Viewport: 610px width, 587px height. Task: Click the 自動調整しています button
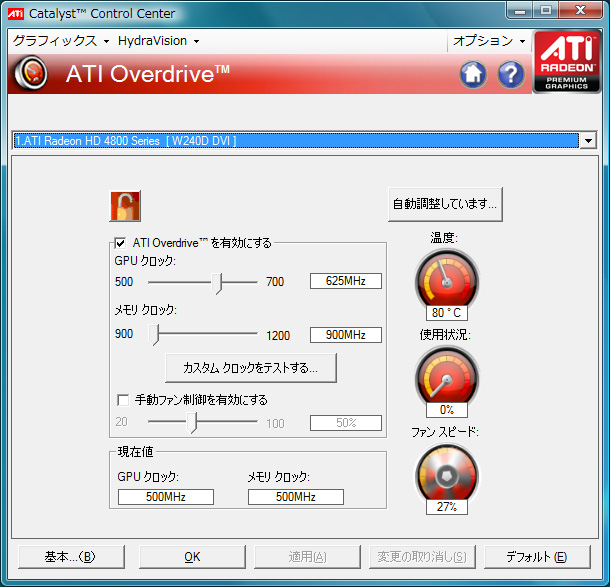click(445, 204)
